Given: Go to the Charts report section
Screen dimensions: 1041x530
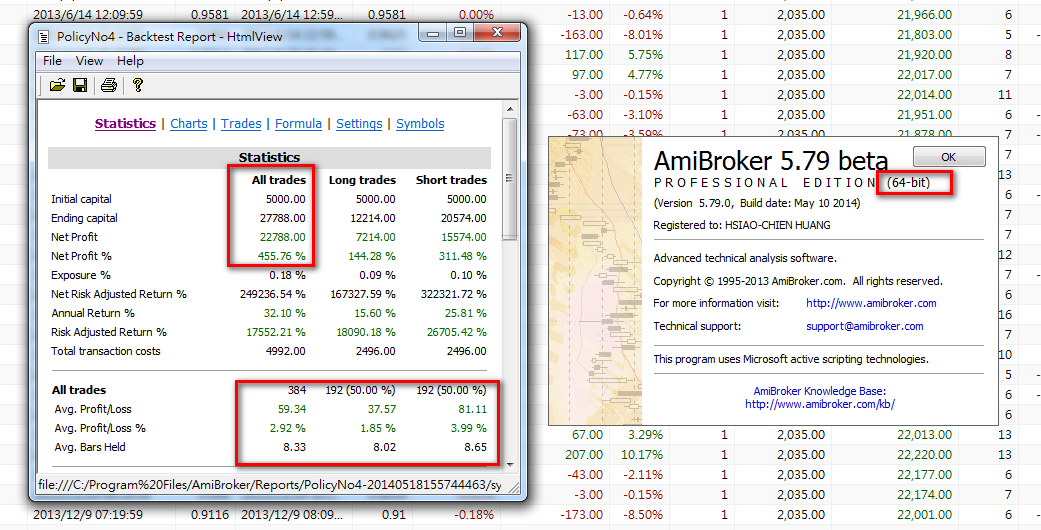Looking at the screenshot, I should tap(189, 124).
